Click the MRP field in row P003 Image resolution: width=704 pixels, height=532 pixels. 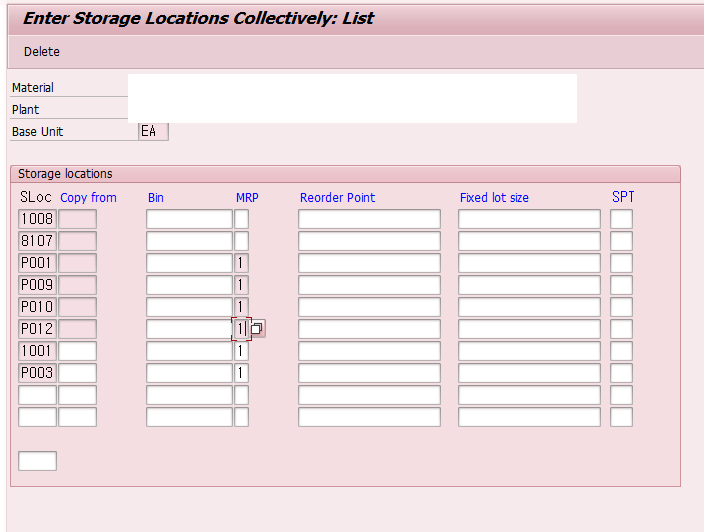click(242, 373)
